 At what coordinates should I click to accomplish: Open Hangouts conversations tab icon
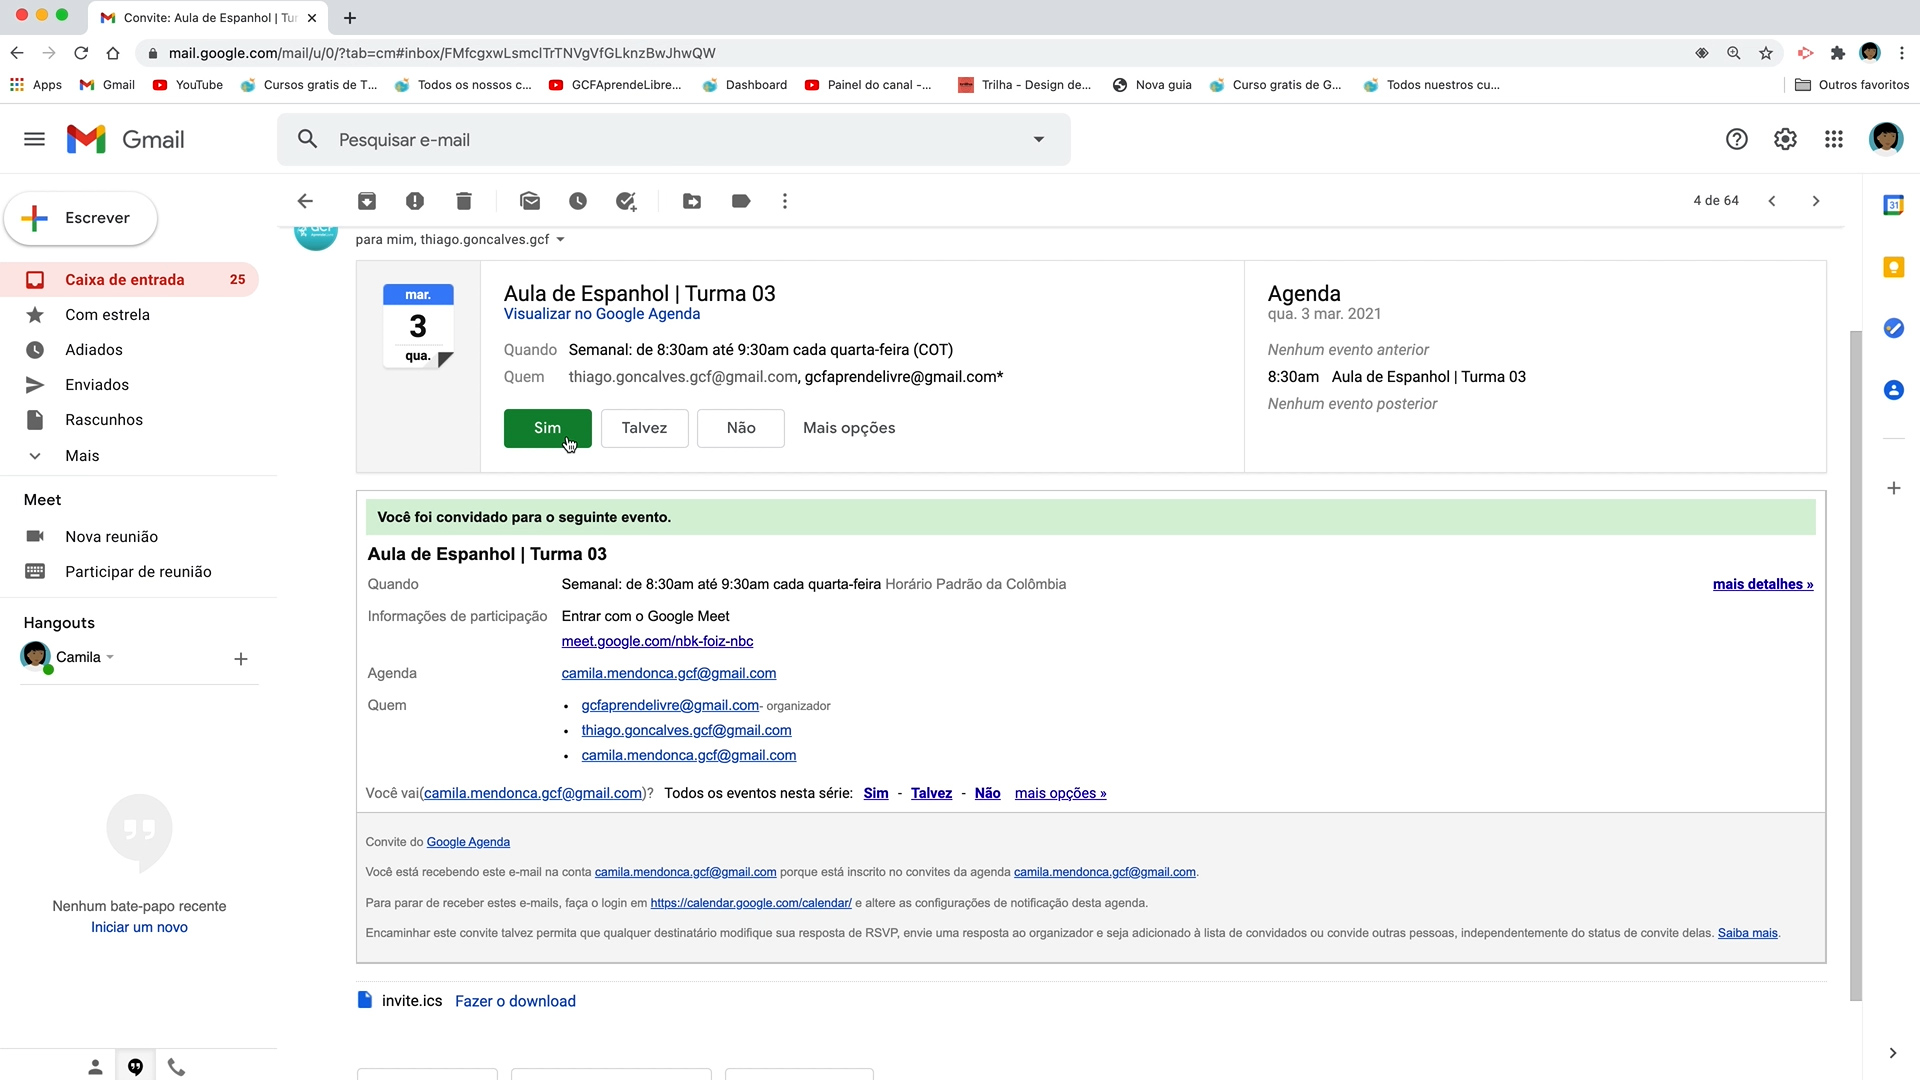tap(135, 1067)
